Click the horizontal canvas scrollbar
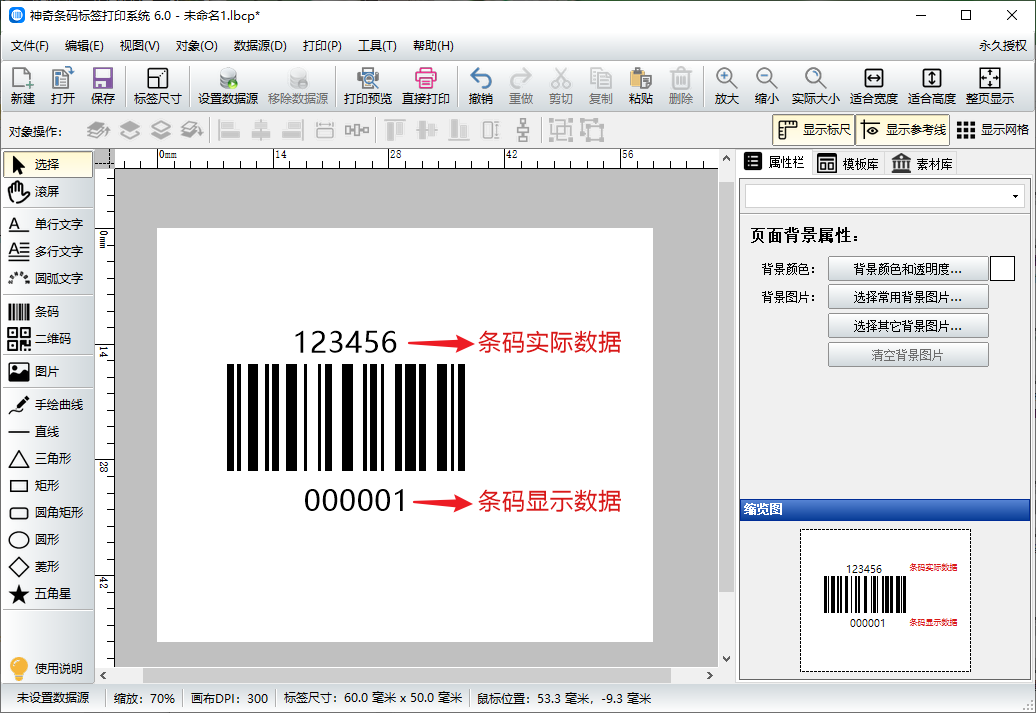1036x713 pixels. click(x=406, y=675)
